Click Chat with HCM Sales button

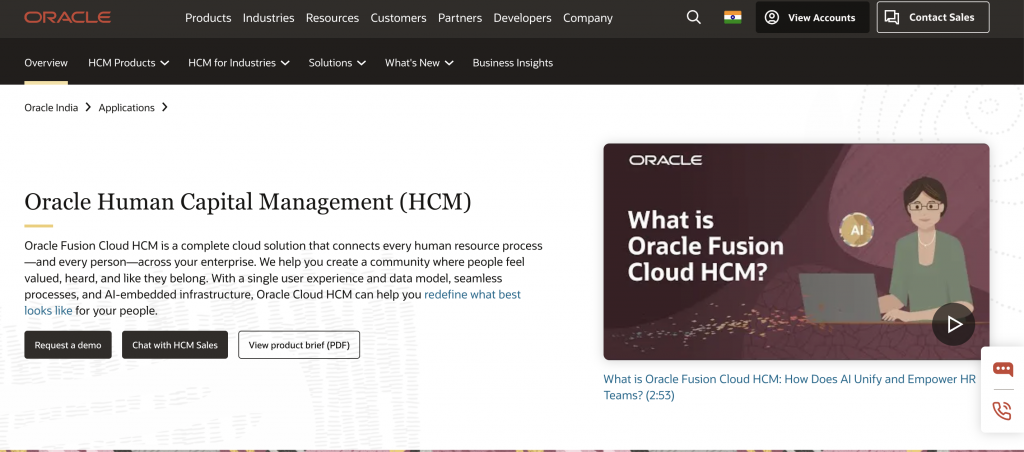[175, 345]
